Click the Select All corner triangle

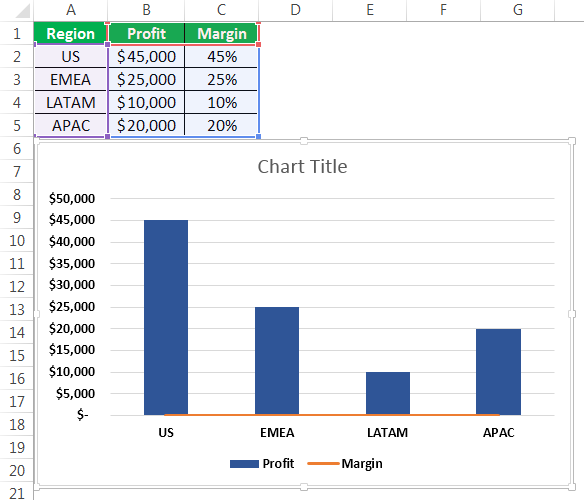point(22,11)
